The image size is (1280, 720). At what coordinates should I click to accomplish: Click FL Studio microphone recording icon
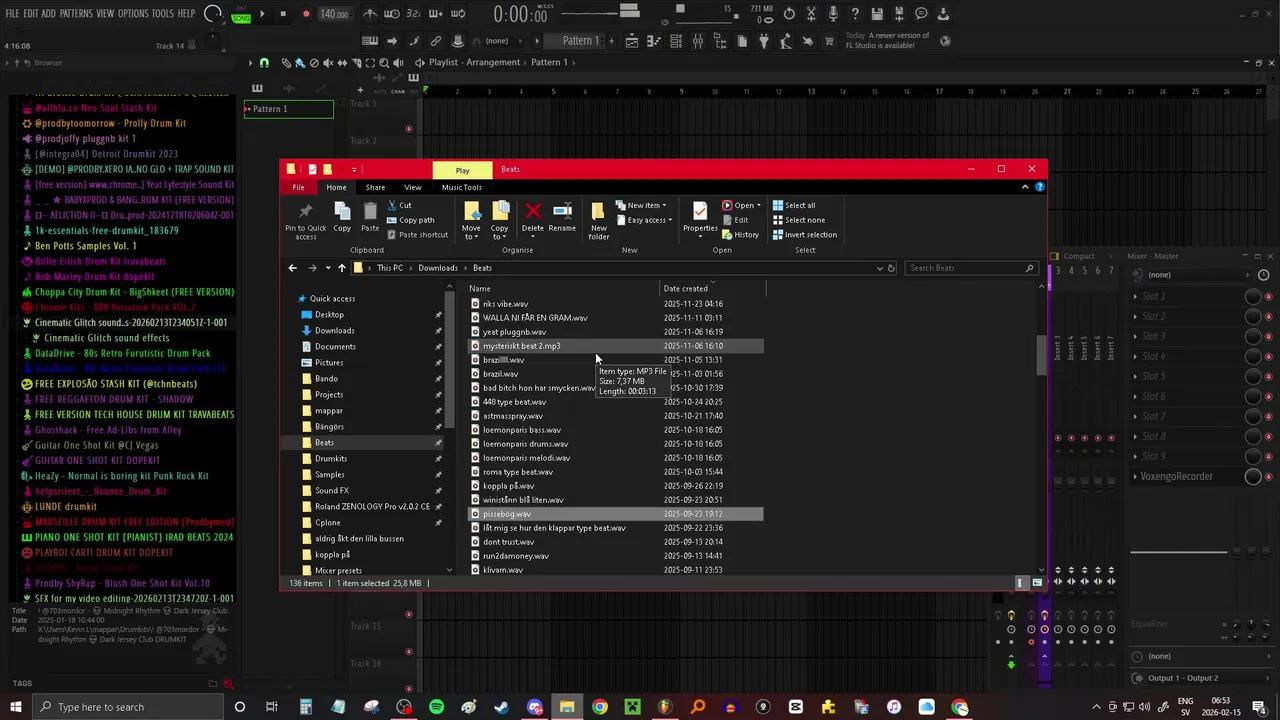[833, 14]
